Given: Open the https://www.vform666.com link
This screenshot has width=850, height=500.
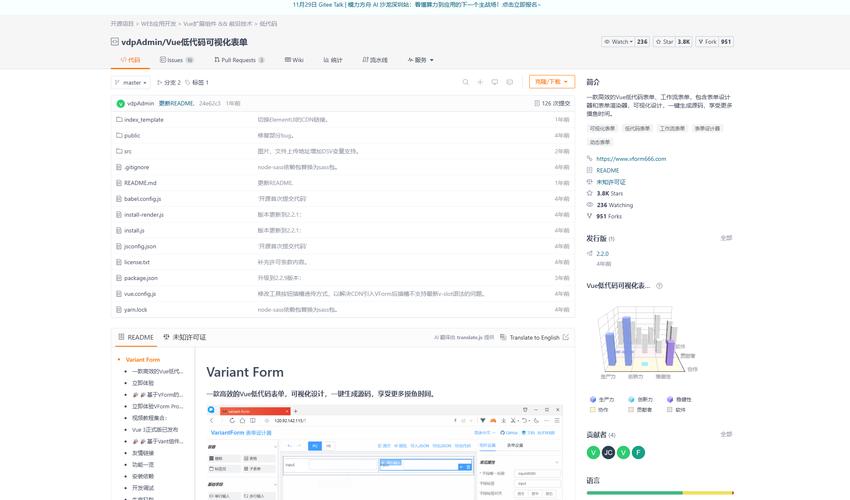Looking at the screenshot, I should click(x=631, y=159).
